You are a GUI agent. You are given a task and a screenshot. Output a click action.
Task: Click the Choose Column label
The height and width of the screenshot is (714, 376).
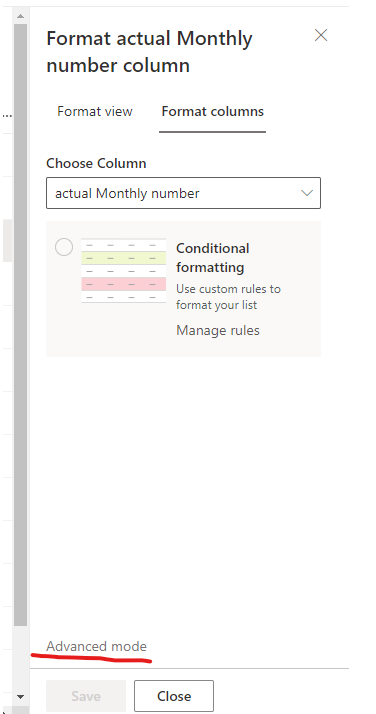tap(96, 163)
